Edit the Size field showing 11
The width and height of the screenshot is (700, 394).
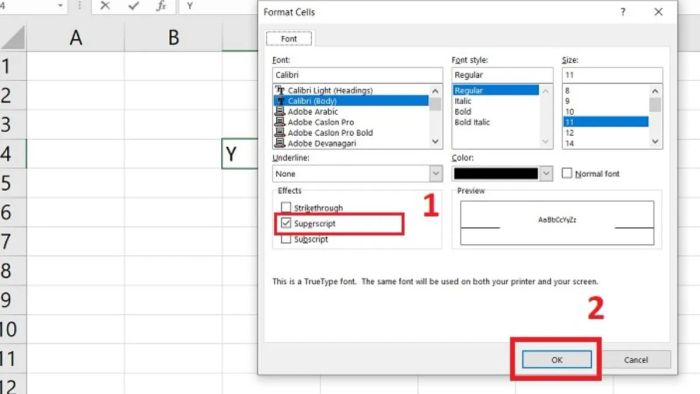(612, 75)
